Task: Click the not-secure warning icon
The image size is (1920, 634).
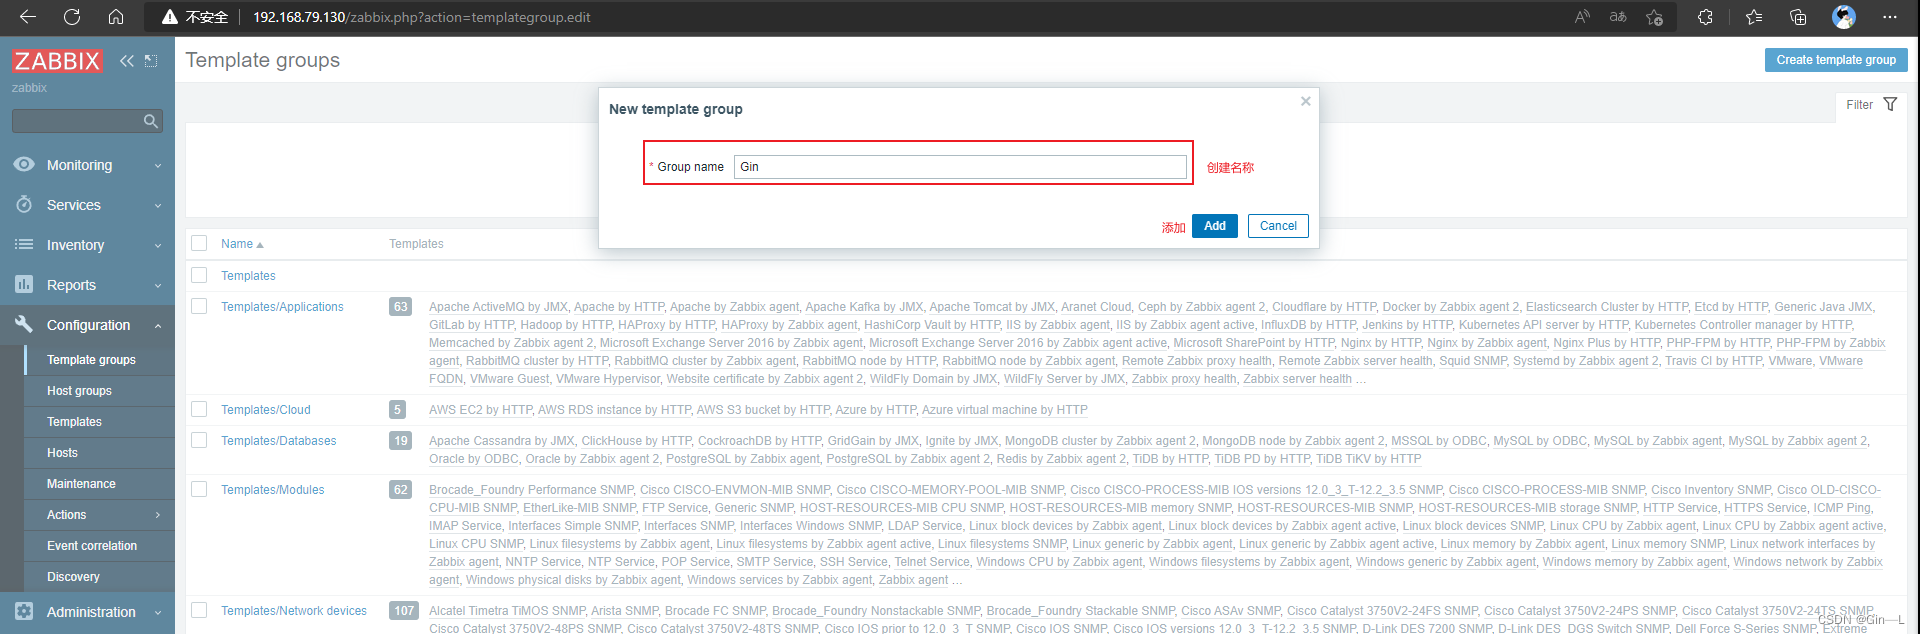Action: 169,17
